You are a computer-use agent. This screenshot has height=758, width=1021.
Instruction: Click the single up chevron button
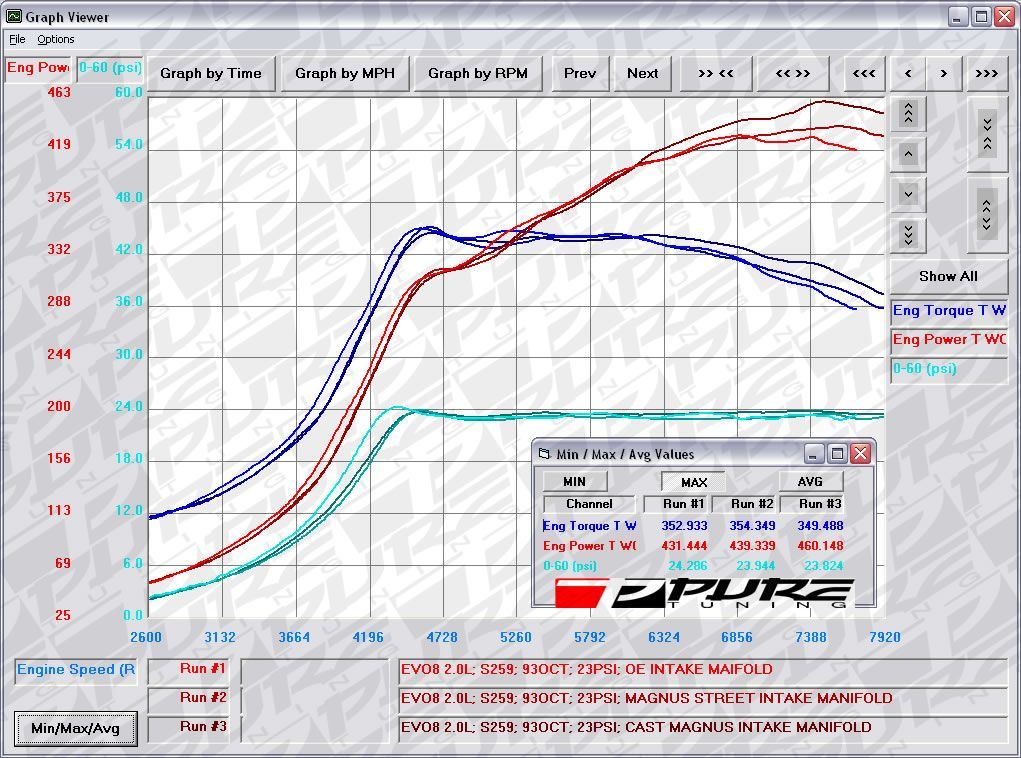point(908,154)
